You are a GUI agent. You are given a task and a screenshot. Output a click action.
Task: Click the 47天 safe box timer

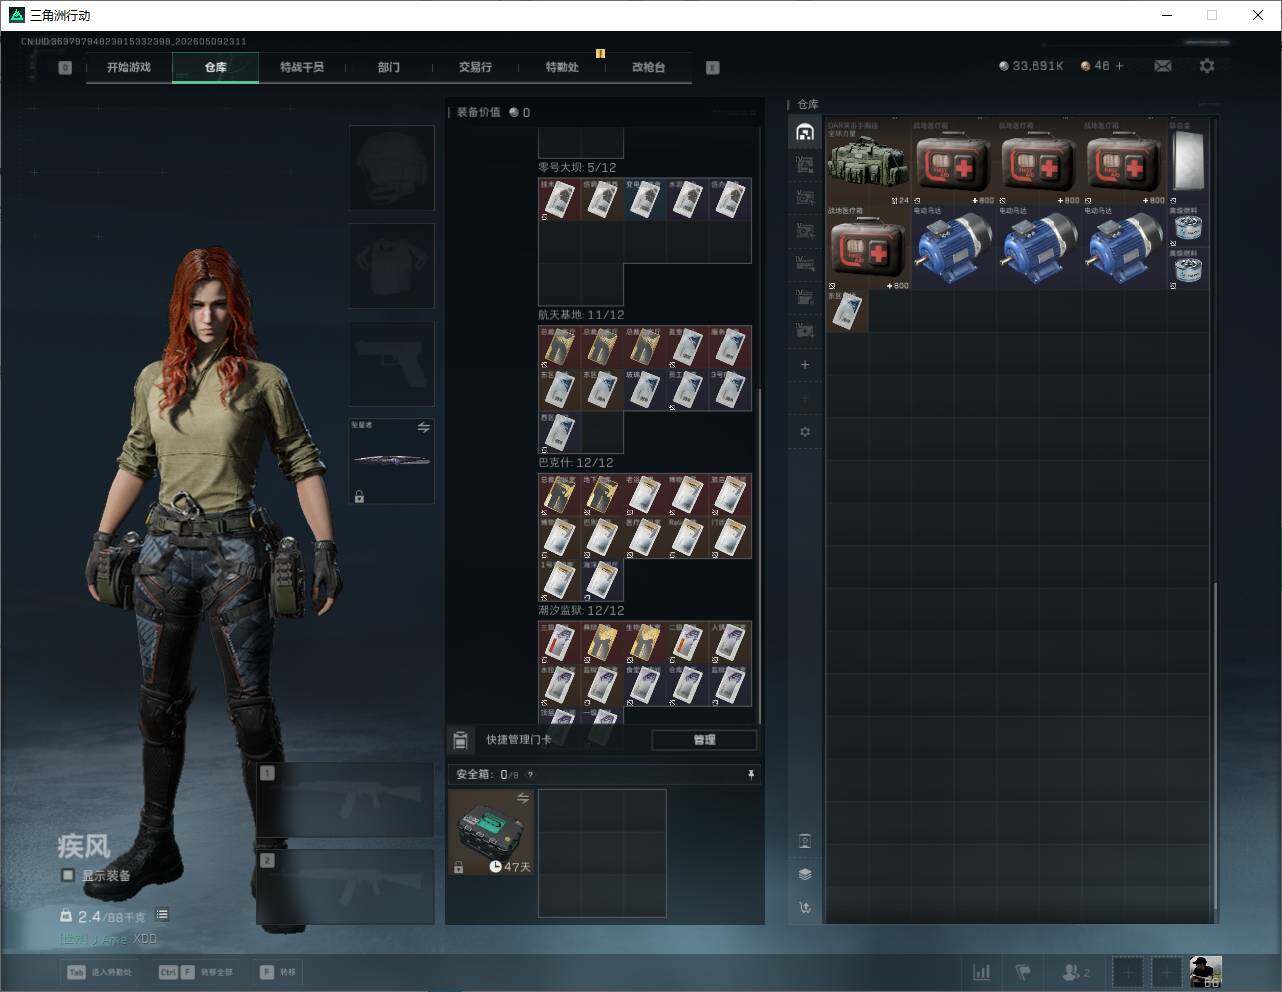[511, 867]
